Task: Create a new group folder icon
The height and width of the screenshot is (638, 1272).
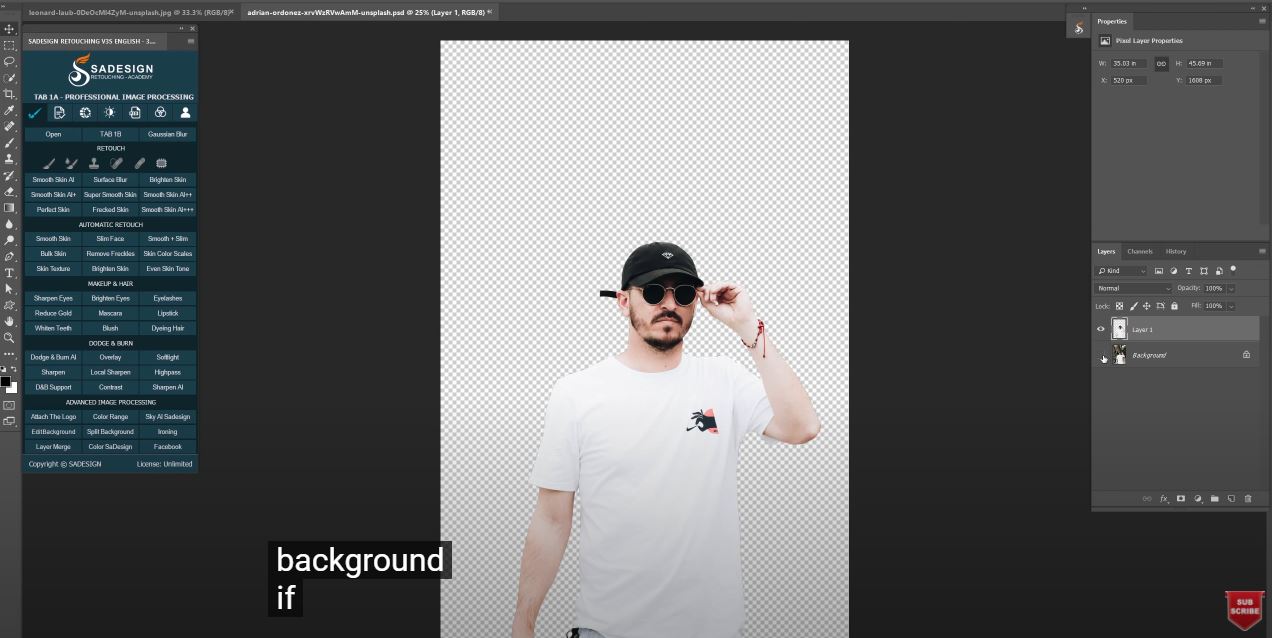Action: click(1214, 498)
